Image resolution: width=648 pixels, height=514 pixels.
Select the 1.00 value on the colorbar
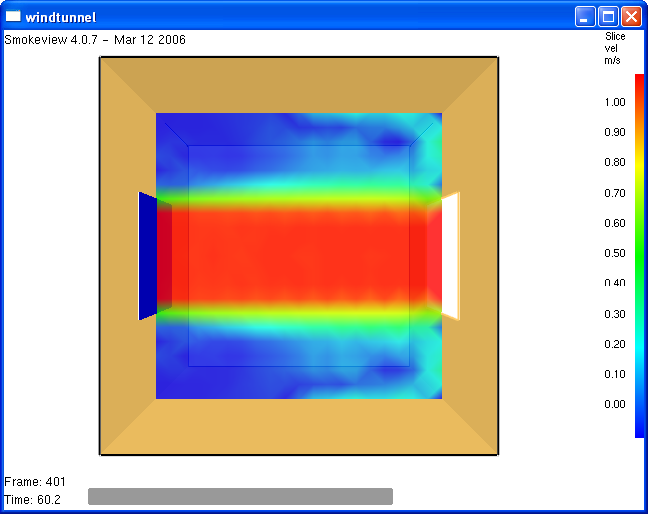[x=615, y=102]
